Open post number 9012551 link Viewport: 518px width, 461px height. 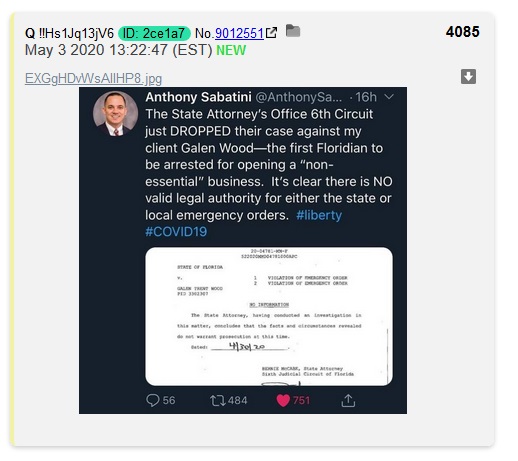239,33
